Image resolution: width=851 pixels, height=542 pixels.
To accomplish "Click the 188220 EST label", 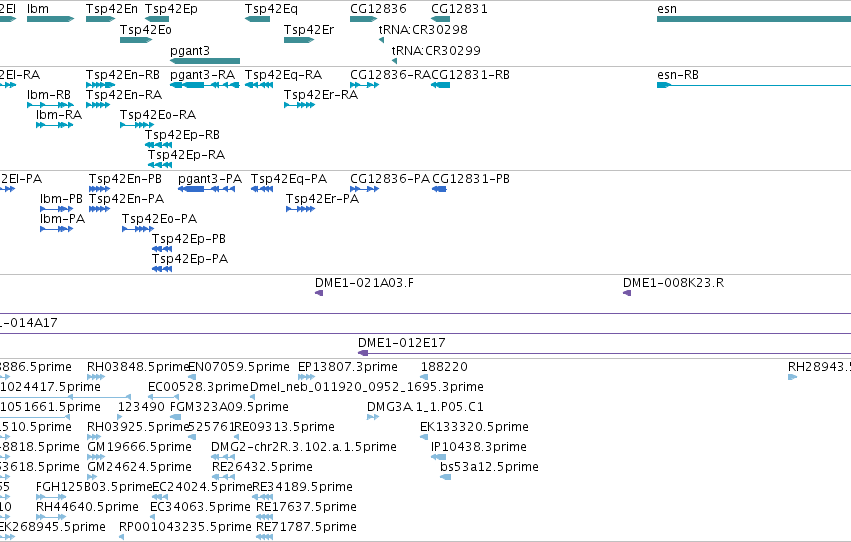I will (444, 367).
